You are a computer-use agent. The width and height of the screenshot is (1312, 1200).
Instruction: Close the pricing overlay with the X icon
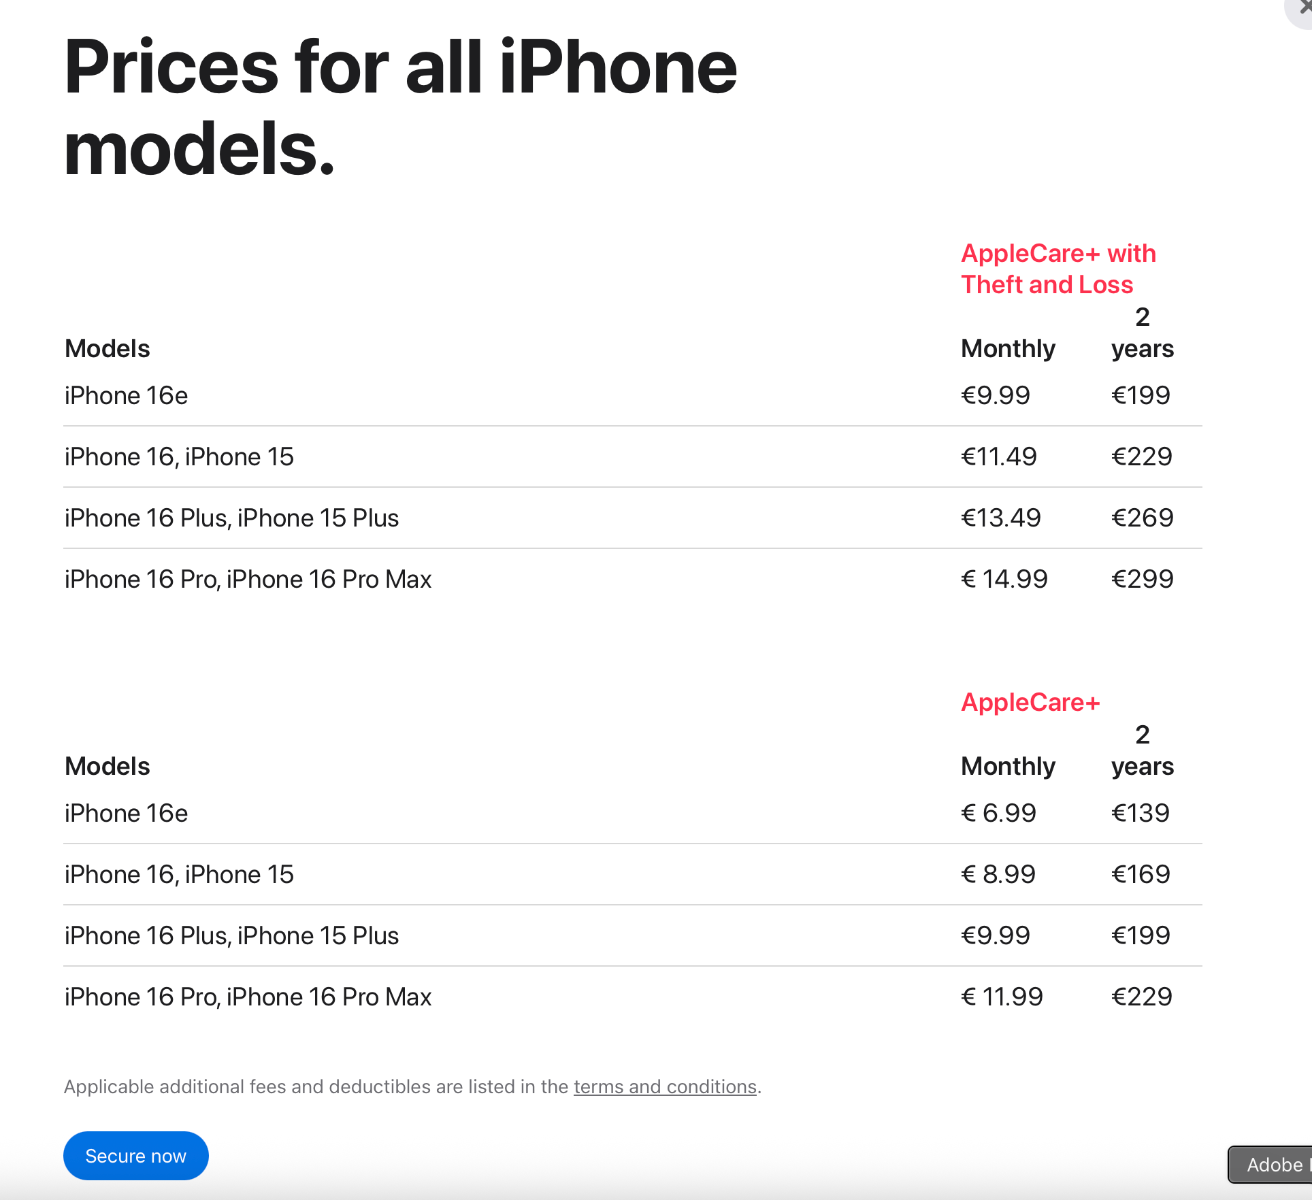click(x=1301, y=8)
